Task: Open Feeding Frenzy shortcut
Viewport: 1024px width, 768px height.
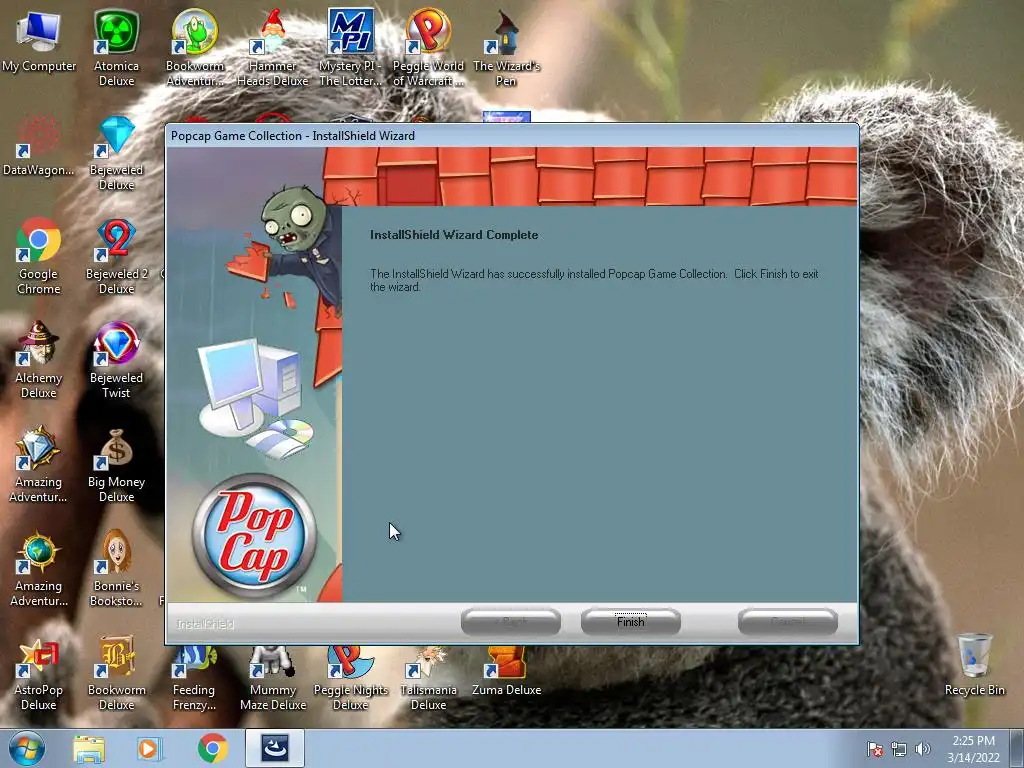Action: point(194,678)
